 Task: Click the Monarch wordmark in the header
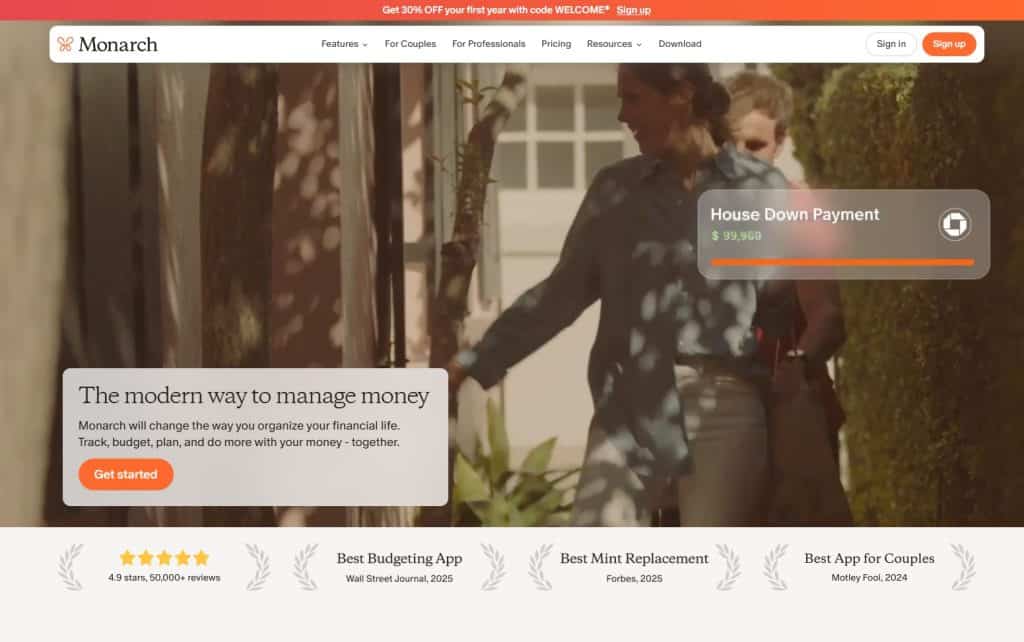coord(118,44)
